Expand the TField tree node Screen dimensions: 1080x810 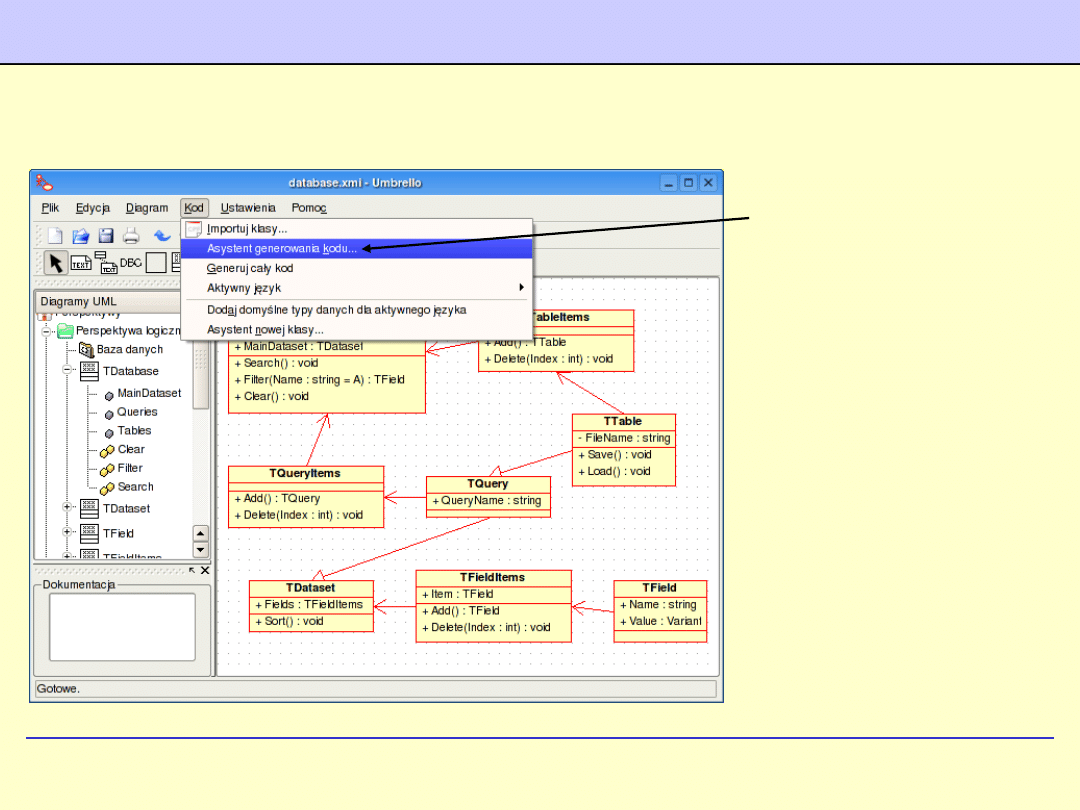click(68, 532)
